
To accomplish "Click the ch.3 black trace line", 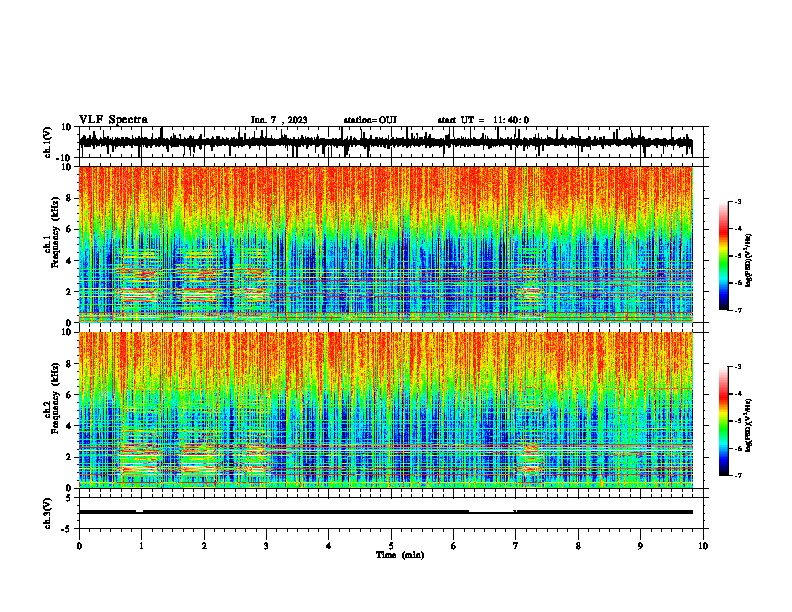I will [x=385, y=512].
